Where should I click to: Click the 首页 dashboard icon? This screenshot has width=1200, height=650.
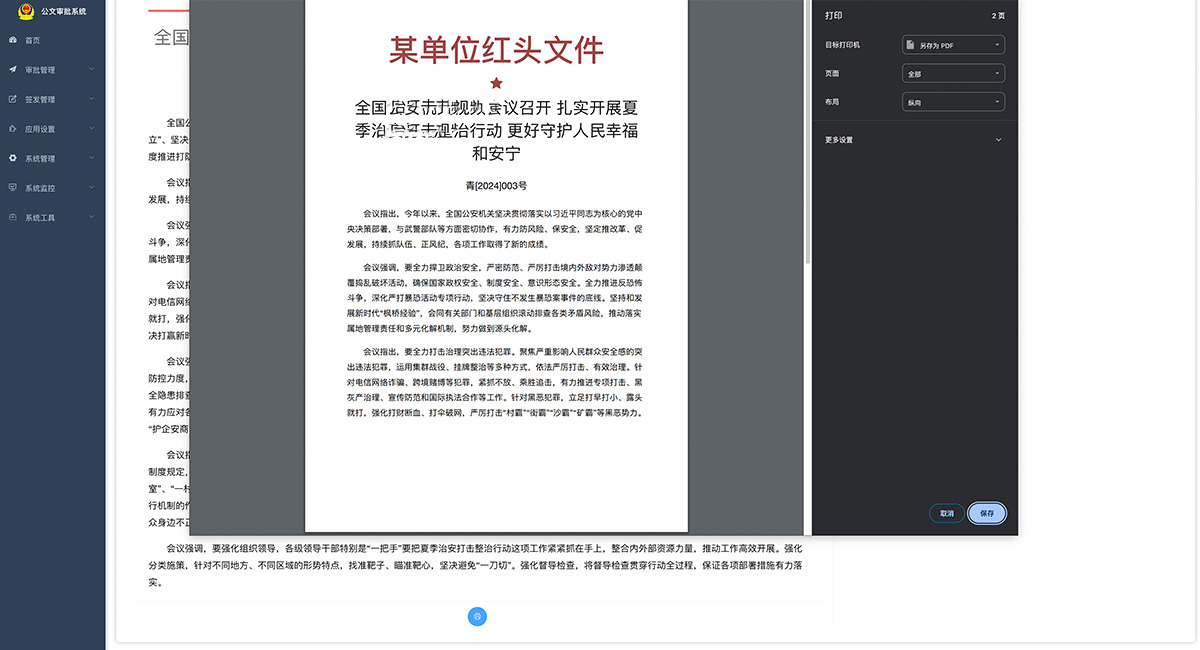13,40
